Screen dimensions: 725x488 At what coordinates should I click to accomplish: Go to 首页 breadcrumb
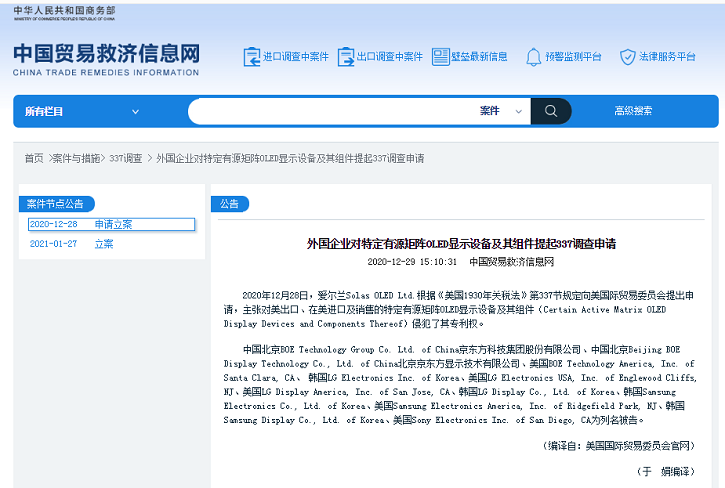34,159
